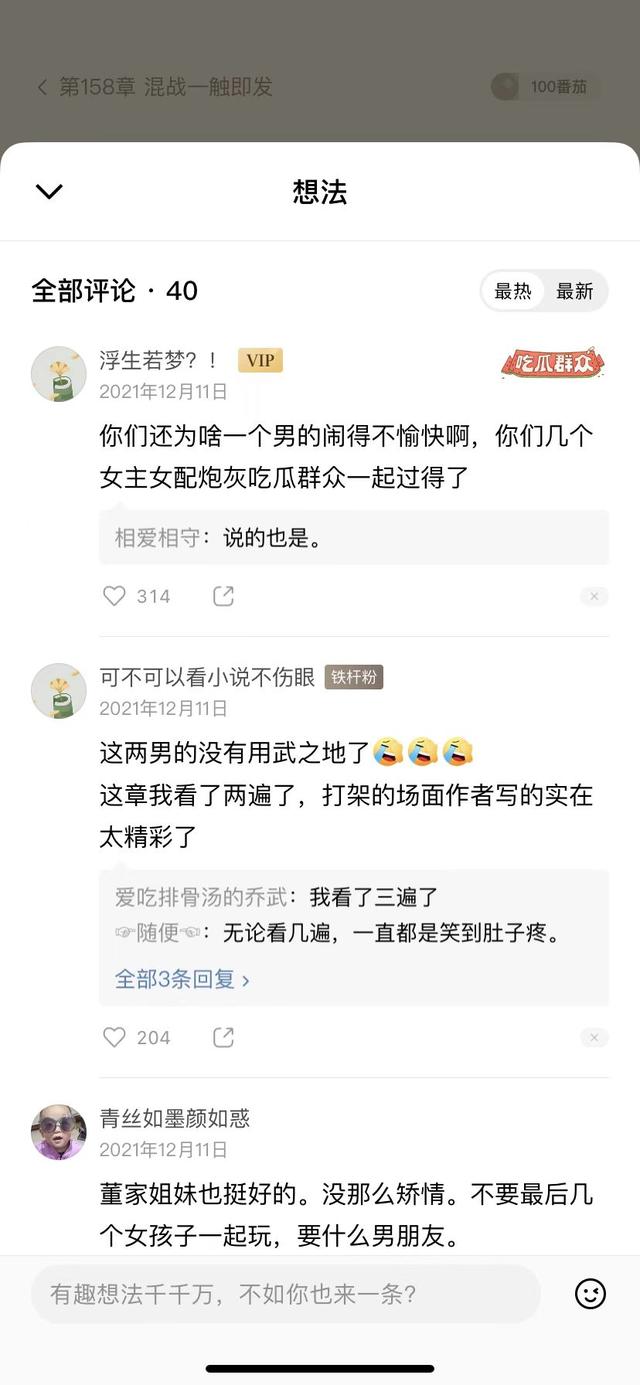Screen dimensions: 640x1385
Task: Click the comment input field
Action: [x=285, y=1293]
